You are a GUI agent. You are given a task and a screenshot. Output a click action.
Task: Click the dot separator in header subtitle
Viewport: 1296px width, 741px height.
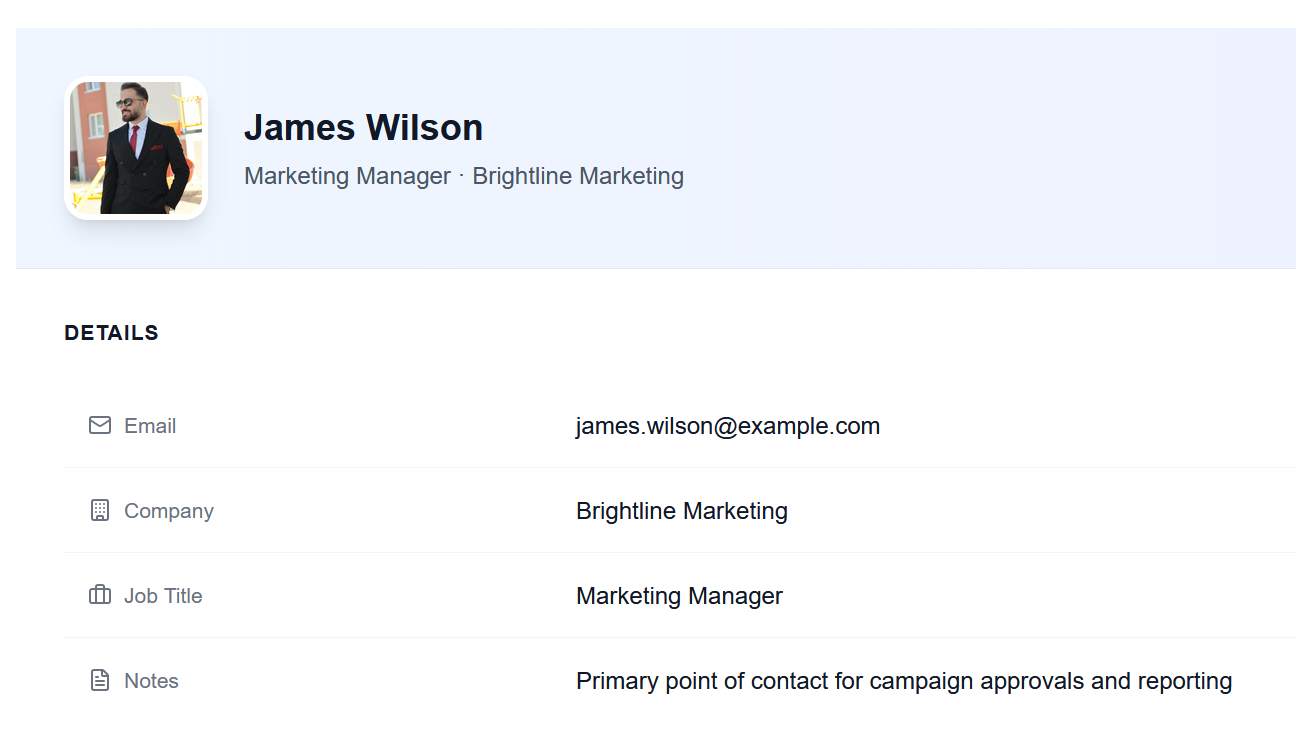[461, 176]
